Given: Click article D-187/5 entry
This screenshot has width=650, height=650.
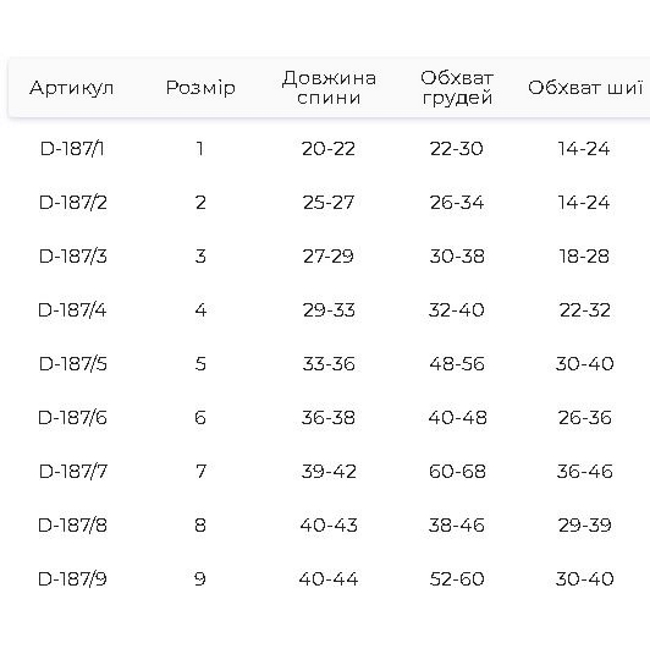Looking at the screenshot, I should coord(73,364).
